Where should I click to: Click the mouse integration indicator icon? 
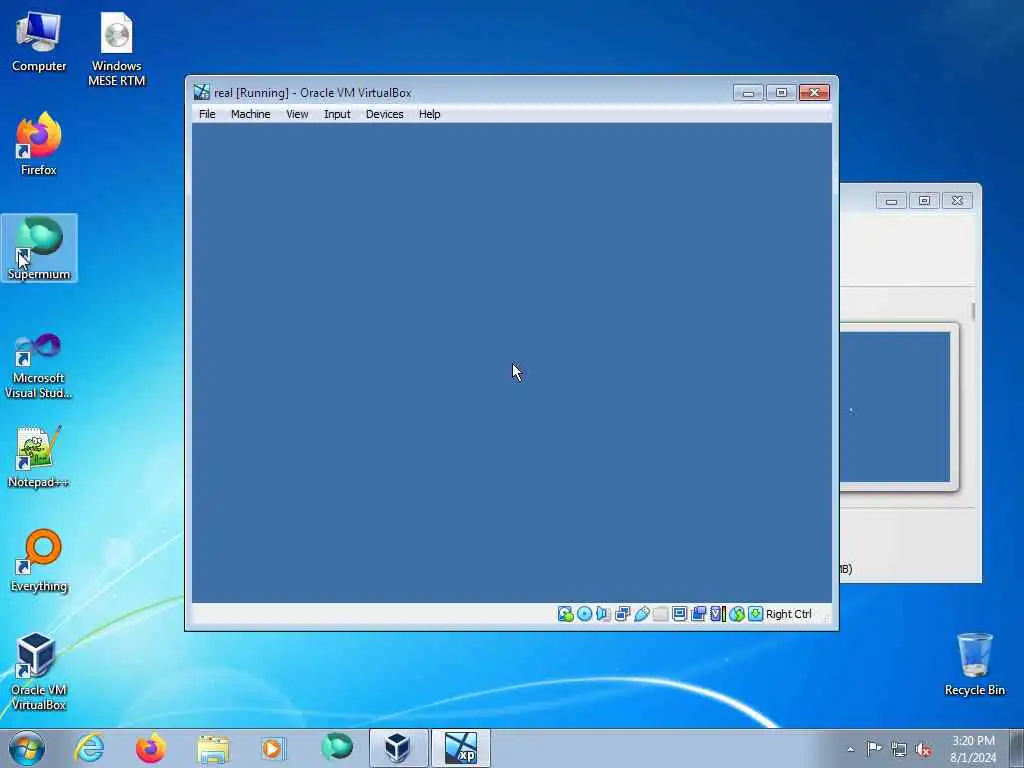737,614
